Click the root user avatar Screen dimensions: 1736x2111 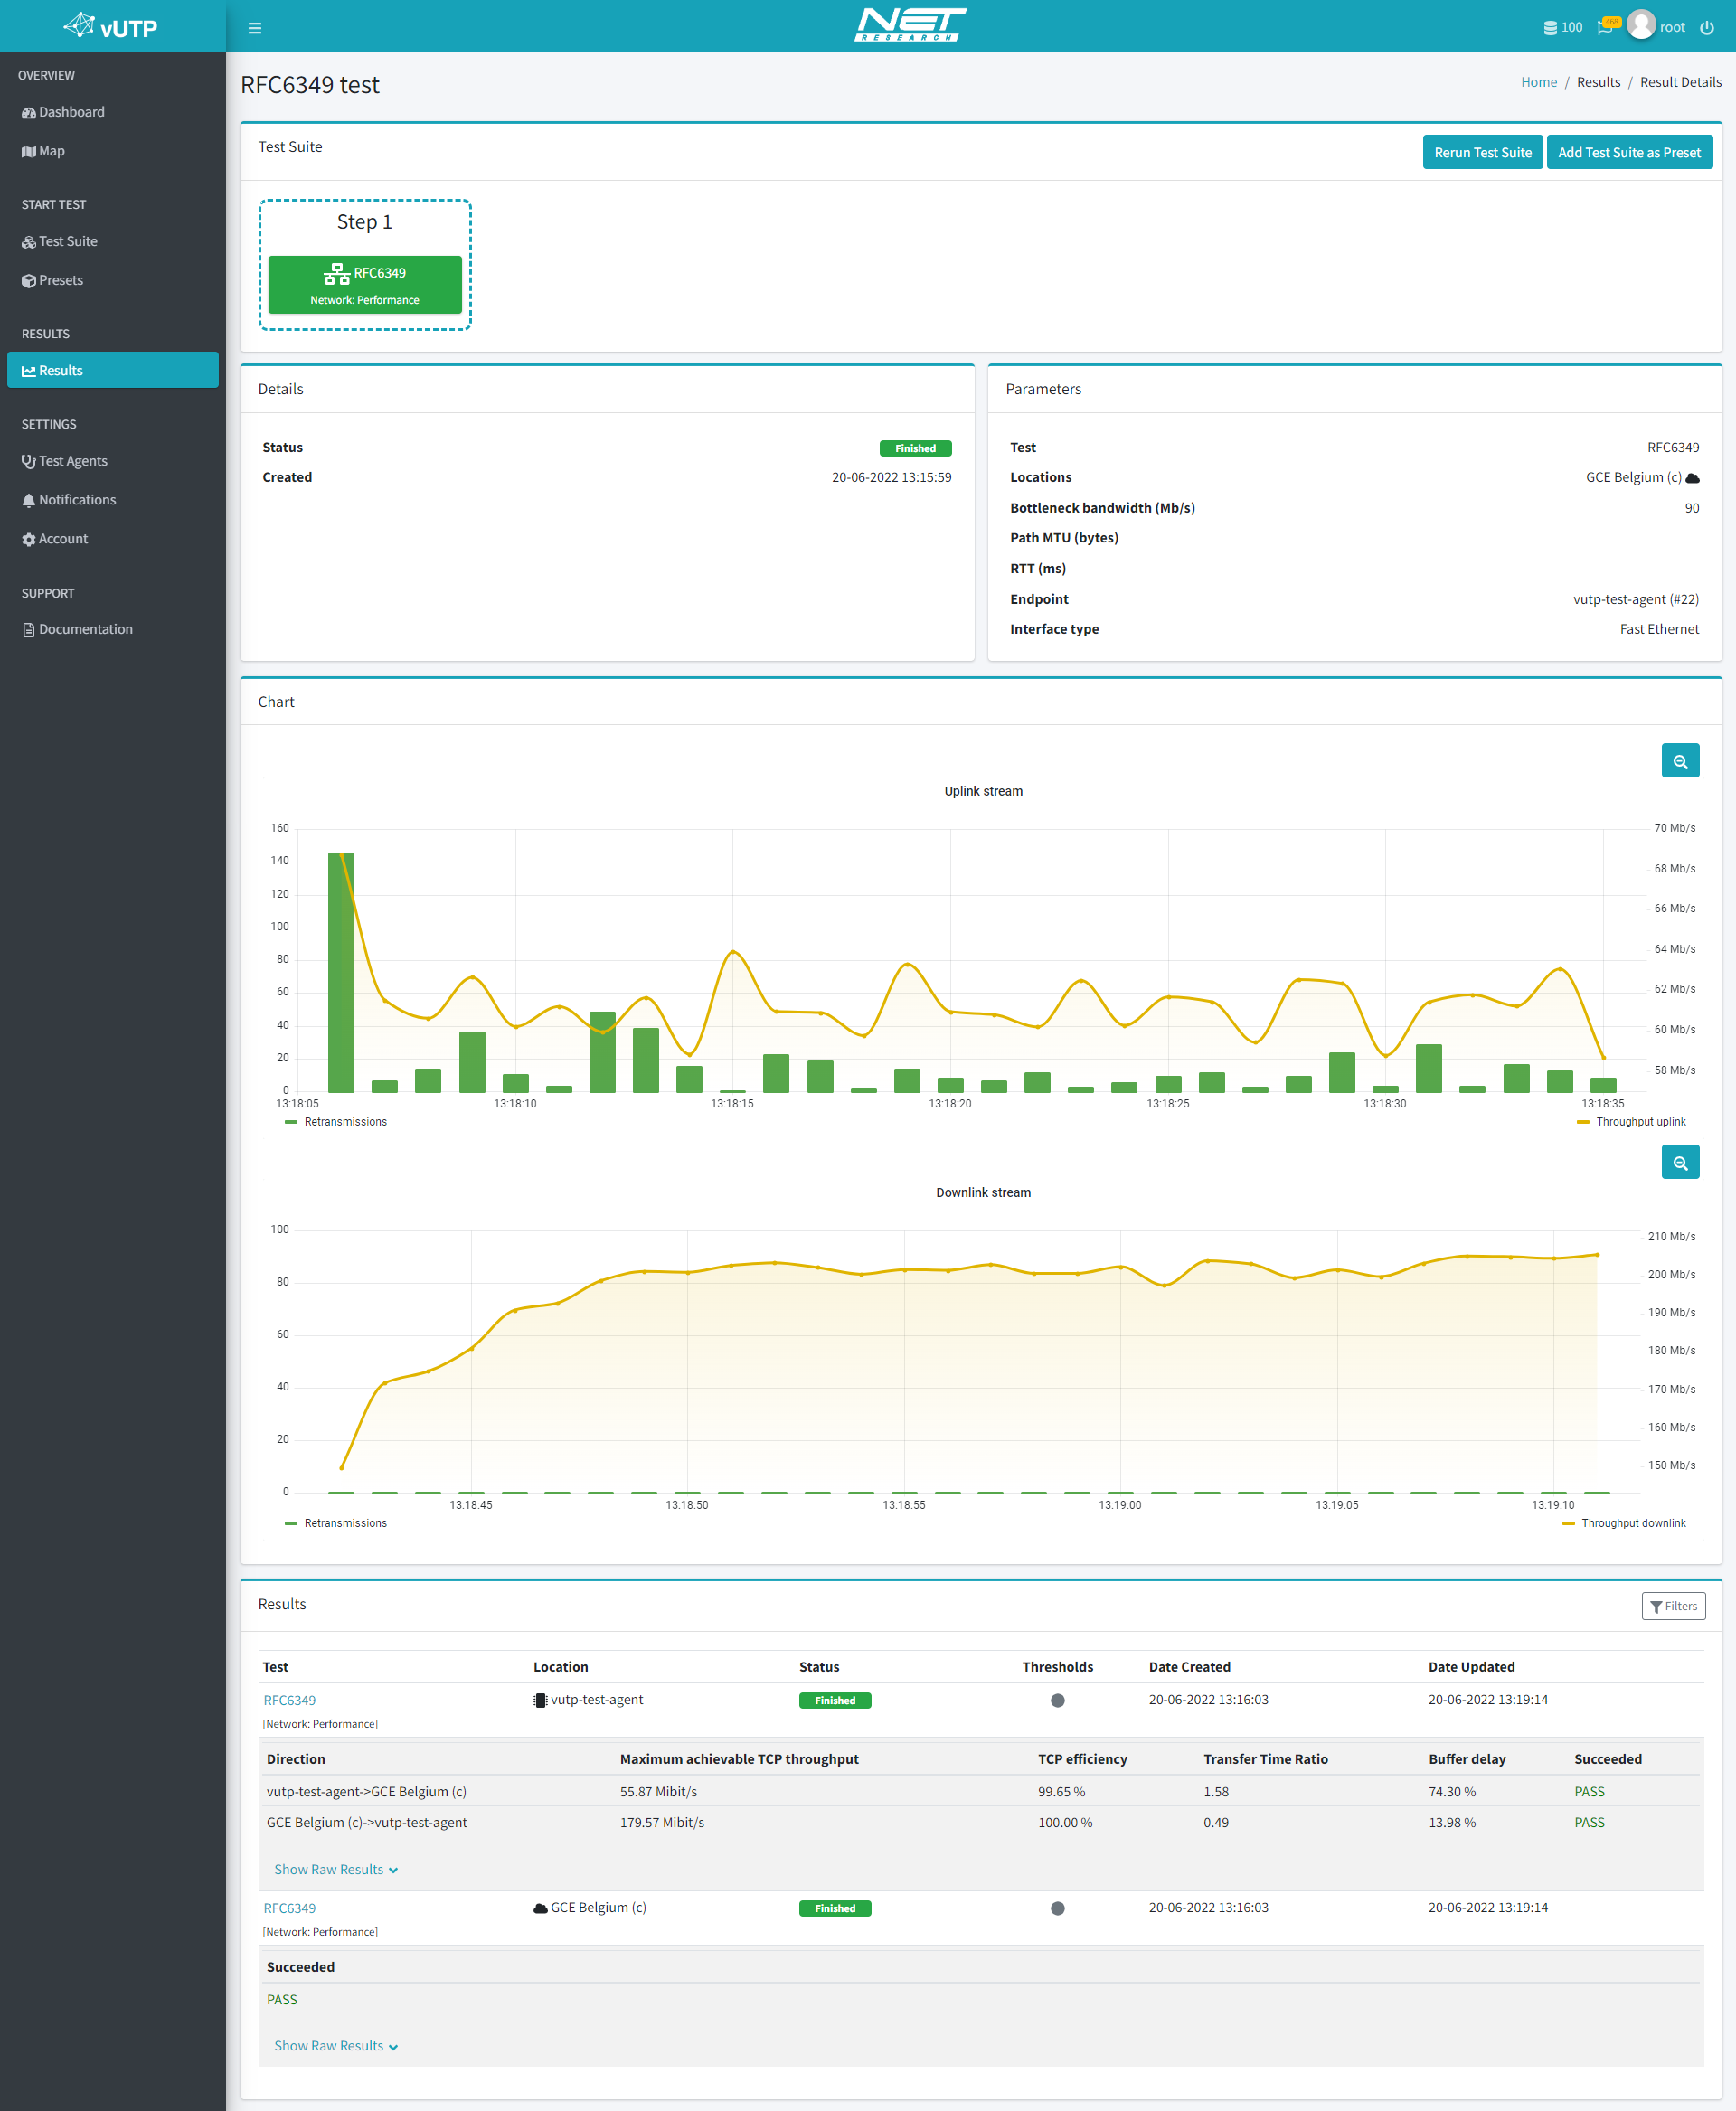(x=1641, y=24)
